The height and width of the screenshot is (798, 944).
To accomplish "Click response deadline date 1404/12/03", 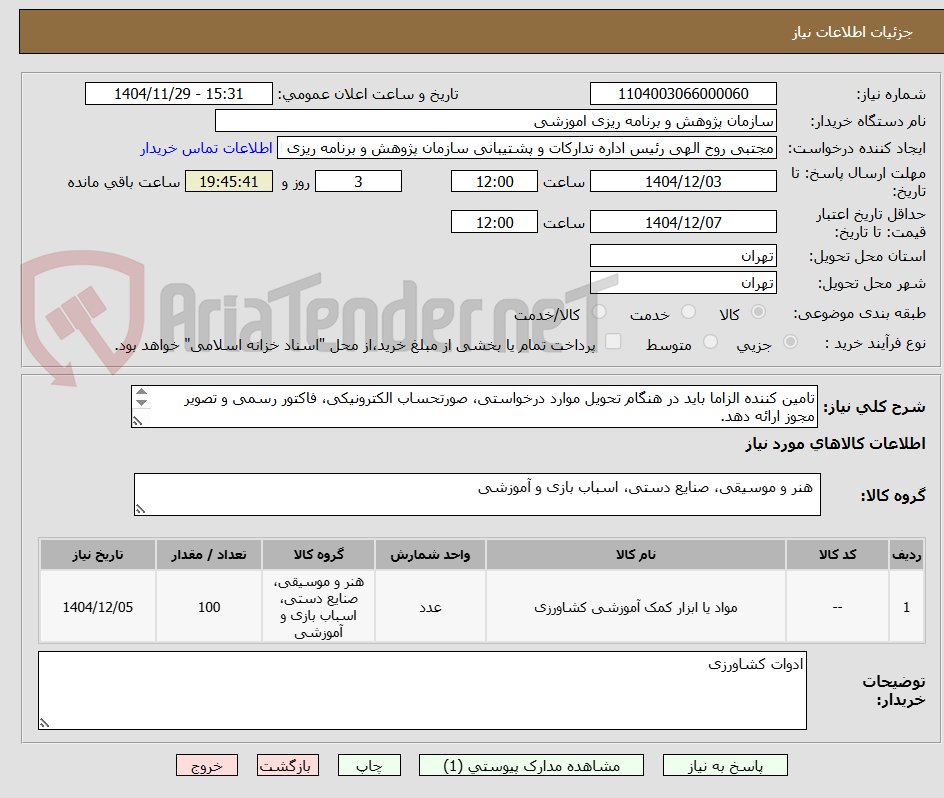I will pyautogui.click(x=683, y=181).
